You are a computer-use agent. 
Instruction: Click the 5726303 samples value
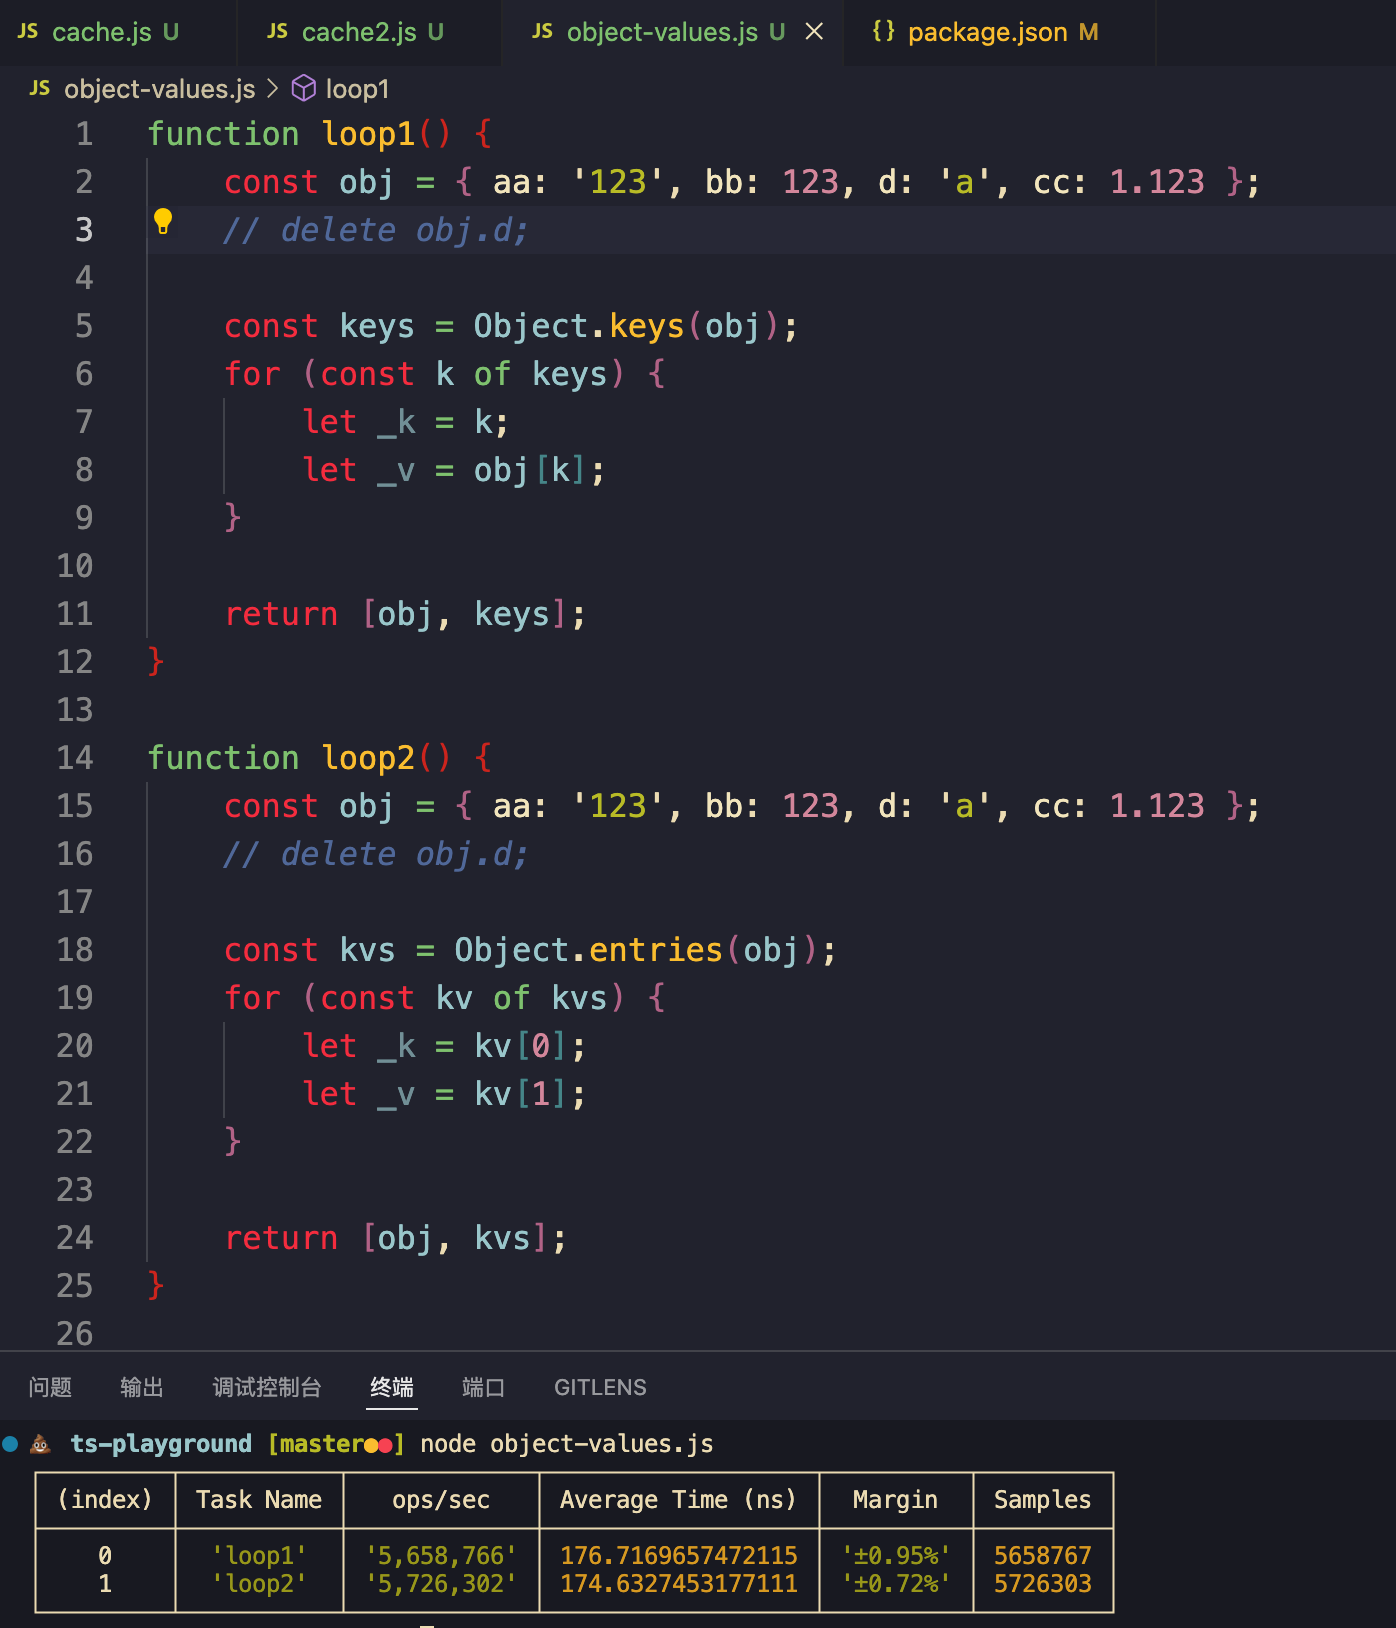tap(1043, 1584)
